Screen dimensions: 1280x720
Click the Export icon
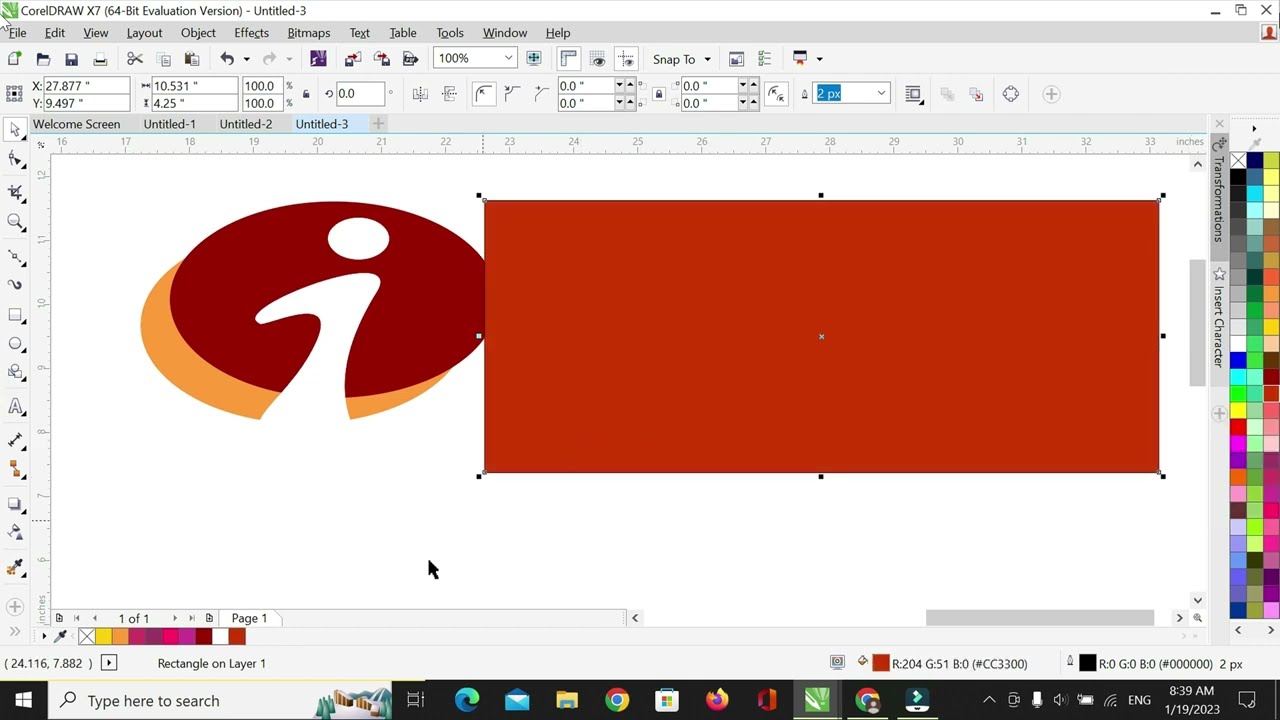click(381, 59)
